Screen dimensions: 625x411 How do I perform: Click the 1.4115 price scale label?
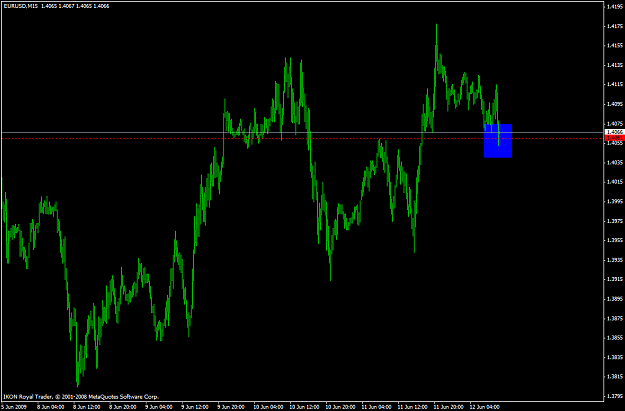615,85
